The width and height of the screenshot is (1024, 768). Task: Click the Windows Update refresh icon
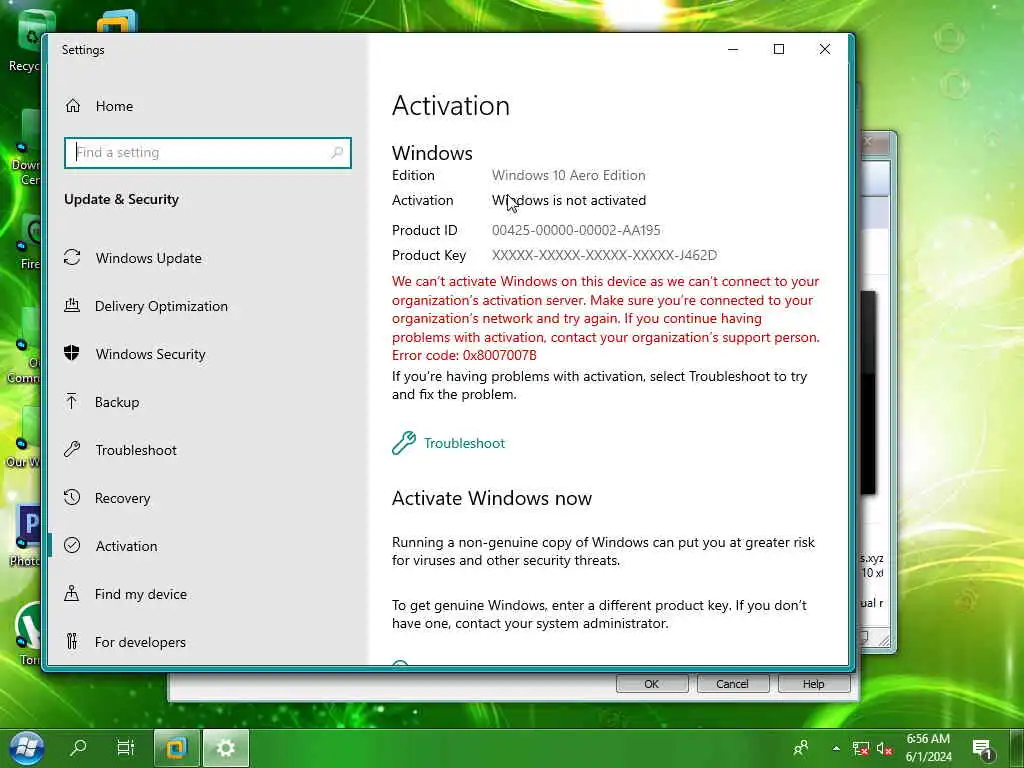(72, 257)
